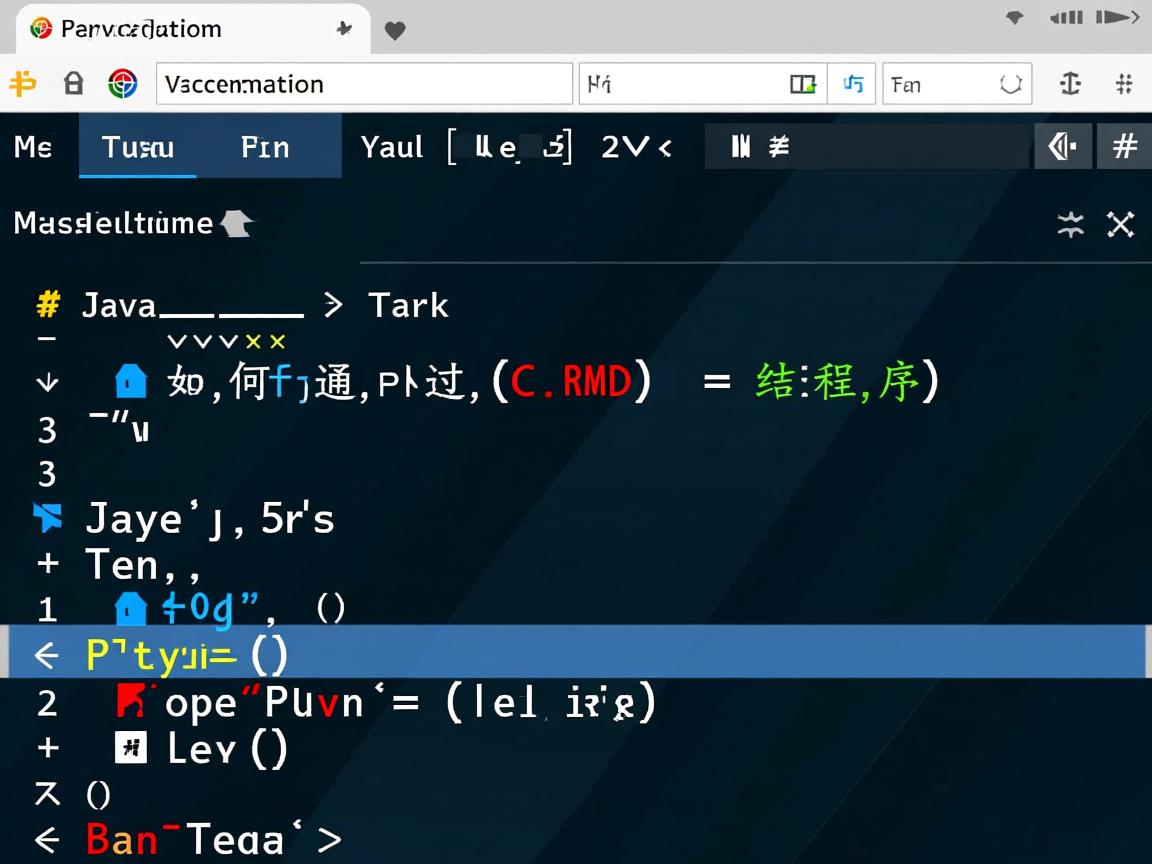
Task: Expand the chevron next to 2V
Action: (x=666, y=146)
